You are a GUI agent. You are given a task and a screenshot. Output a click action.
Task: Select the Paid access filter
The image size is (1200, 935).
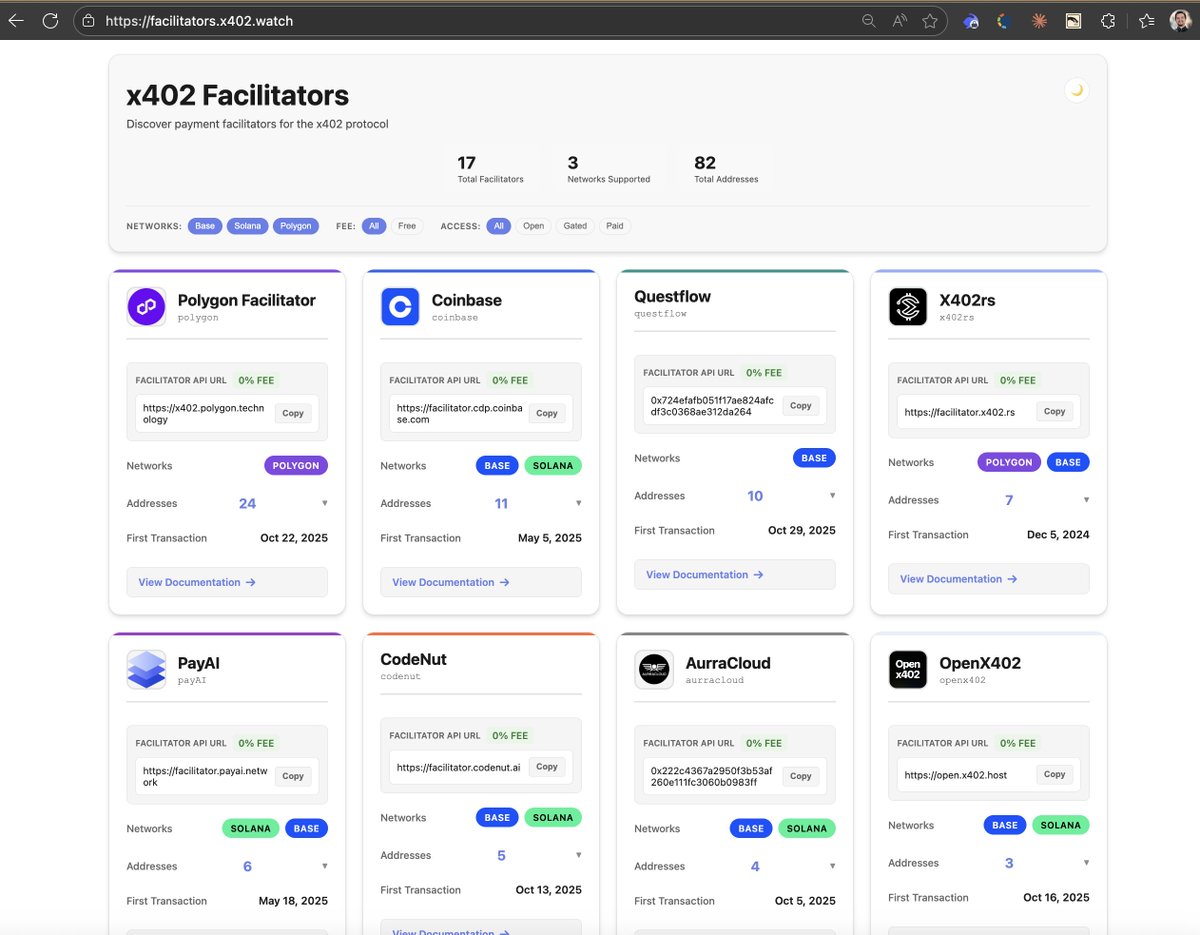pyautogui.click(x=615, y=226)
